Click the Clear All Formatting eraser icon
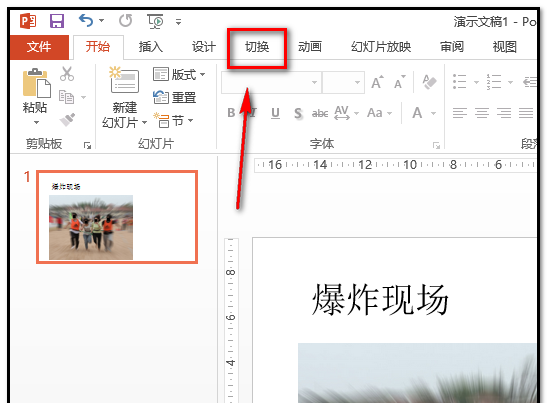The height and width of the screenshot is (403, 547). [x=429, y=82]
